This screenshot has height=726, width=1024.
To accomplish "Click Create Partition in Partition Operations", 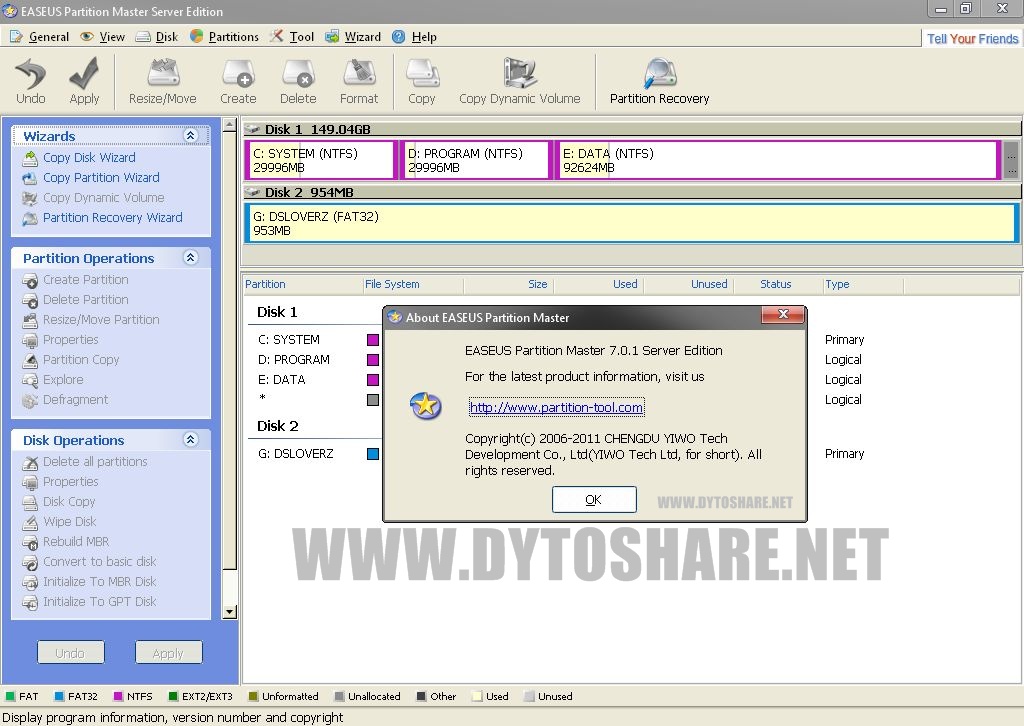I will pos(75,279).
